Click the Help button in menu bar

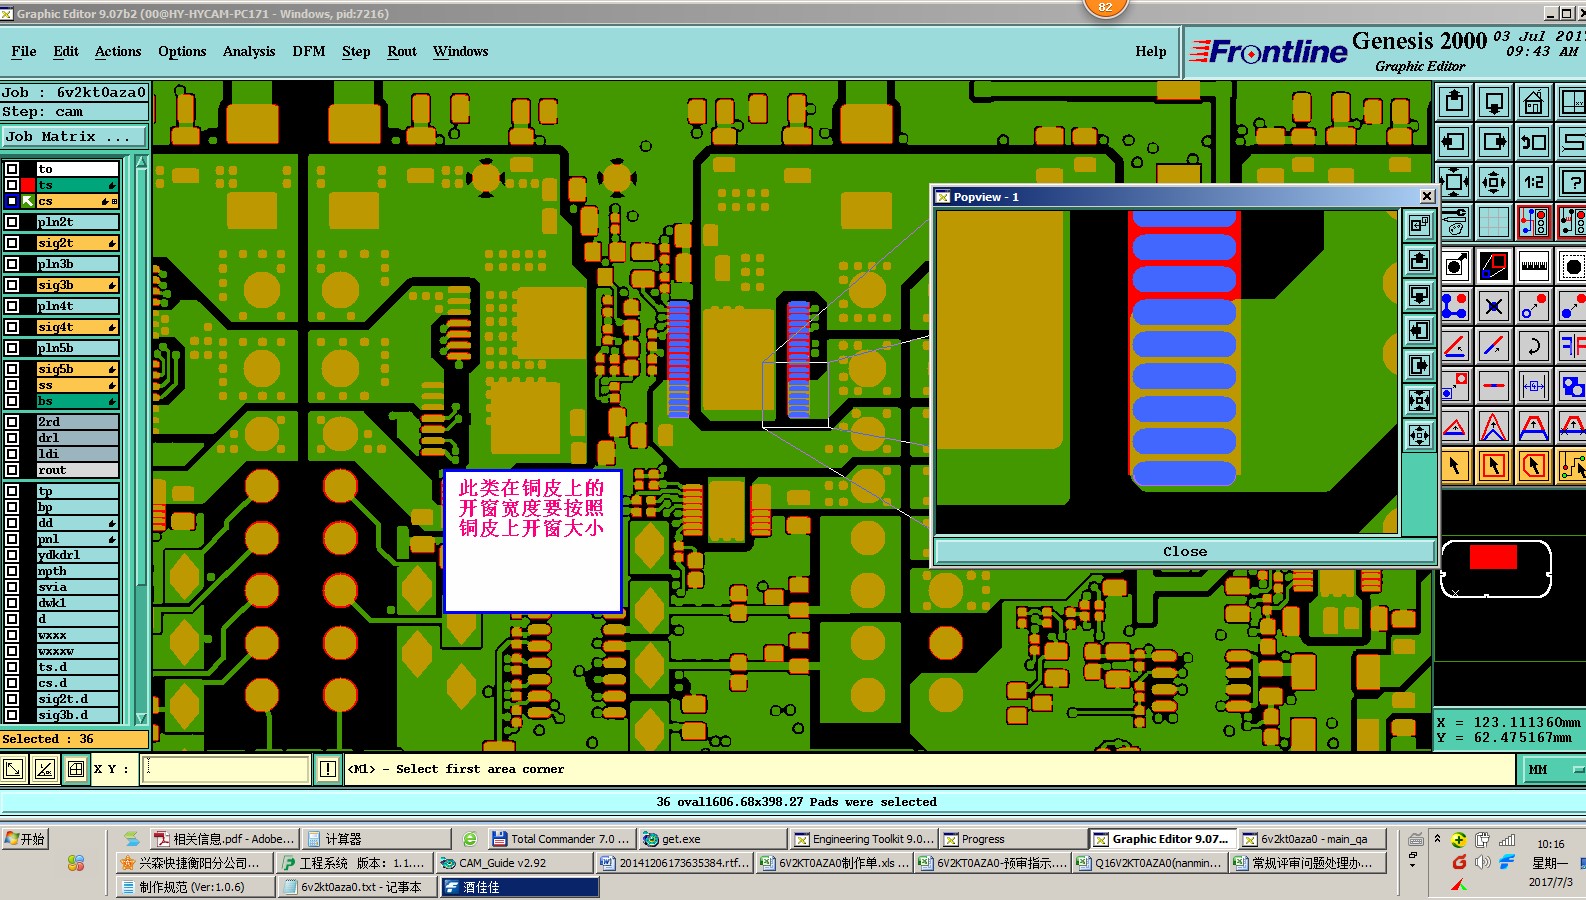point(1150,51)
